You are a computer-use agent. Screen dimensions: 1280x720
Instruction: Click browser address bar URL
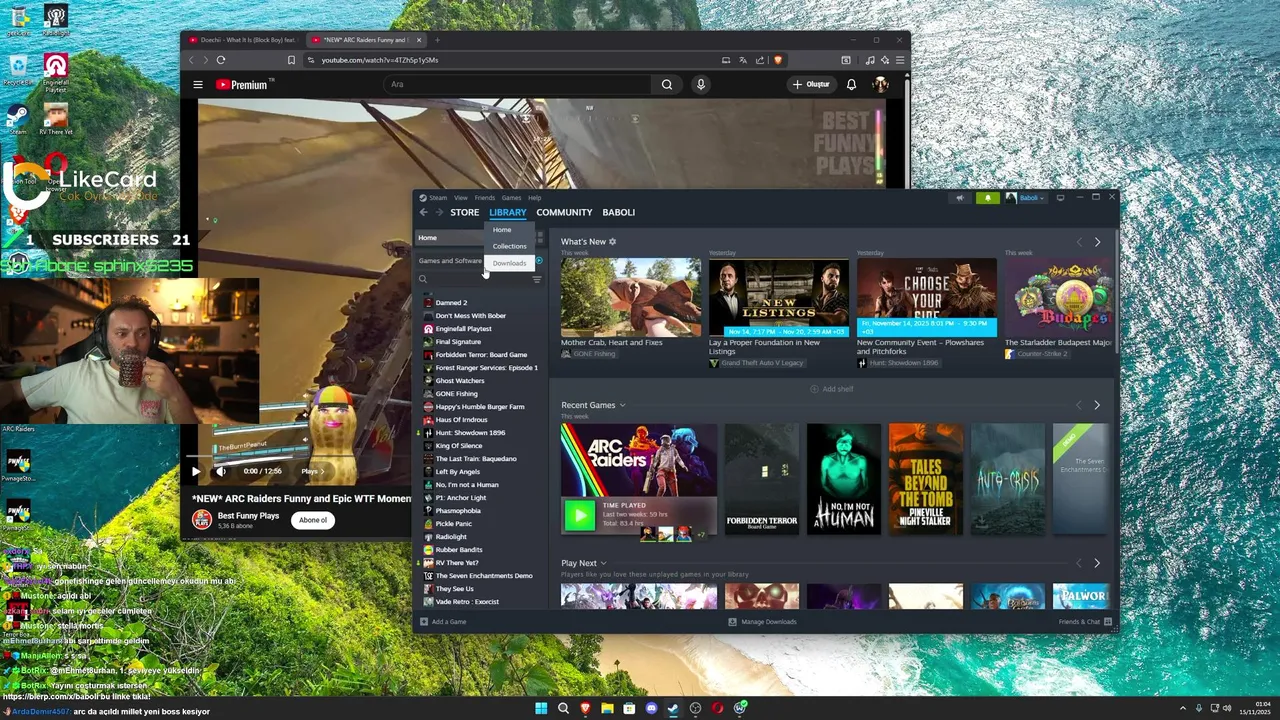pyautogui.click(x=380, y=60)
